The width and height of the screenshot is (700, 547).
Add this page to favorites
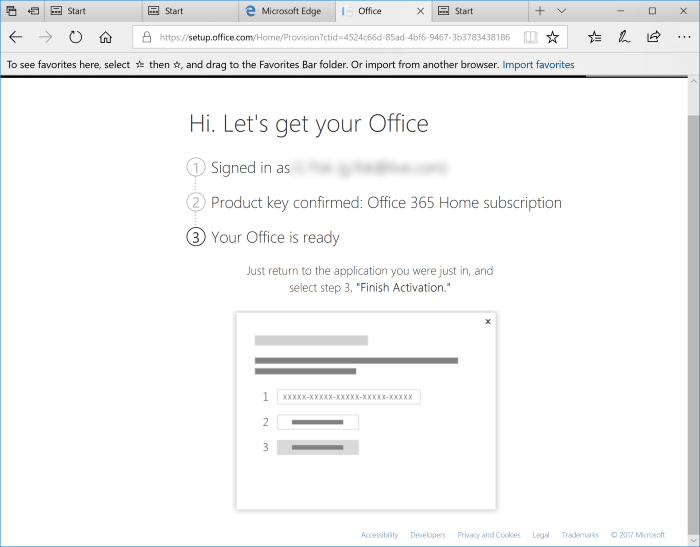point(552,37)
